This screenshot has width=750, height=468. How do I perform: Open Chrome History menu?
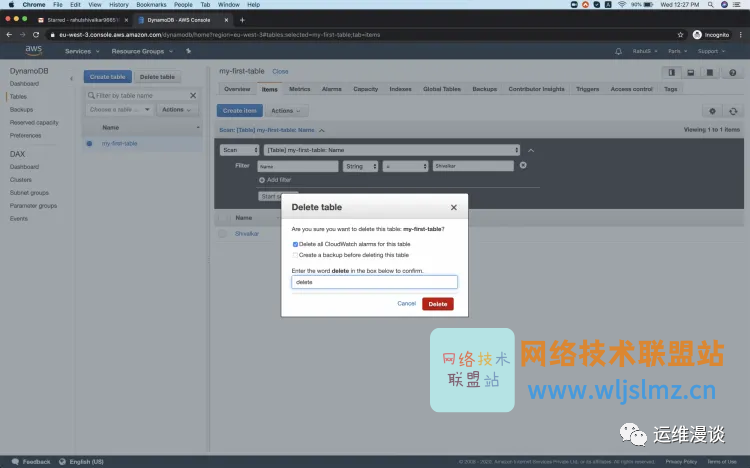119,4
